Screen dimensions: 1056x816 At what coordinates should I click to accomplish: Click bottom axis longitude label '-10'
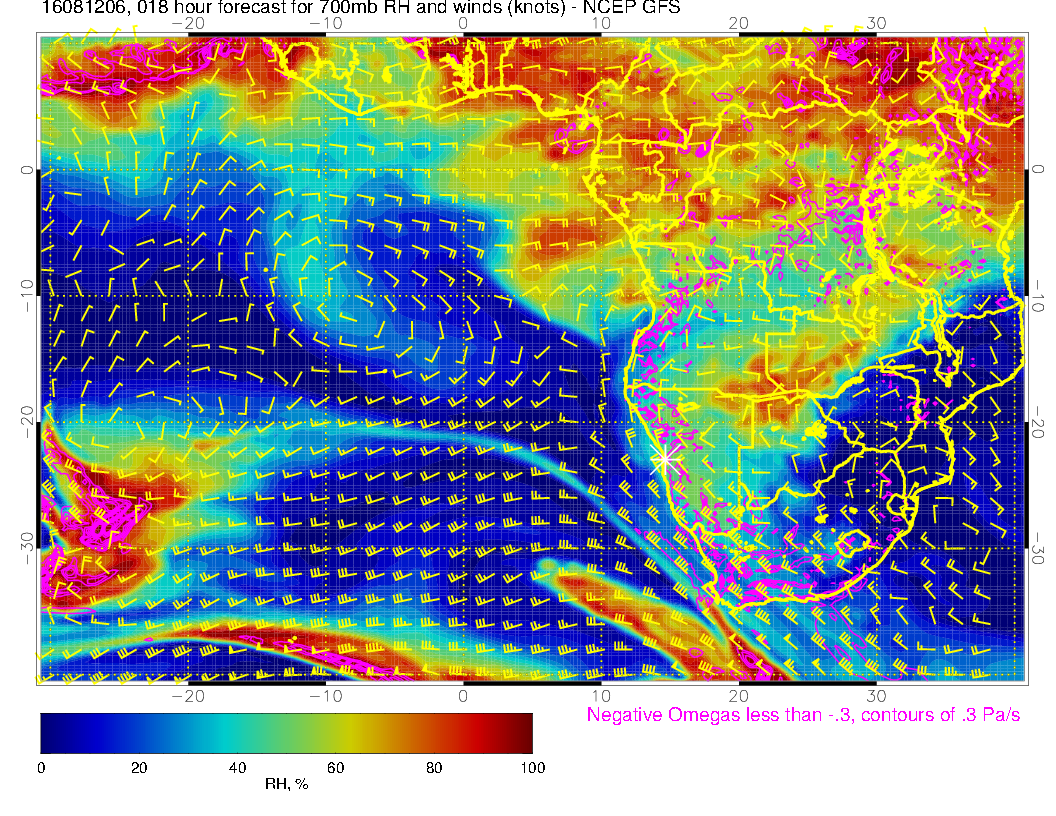[326, 696]
